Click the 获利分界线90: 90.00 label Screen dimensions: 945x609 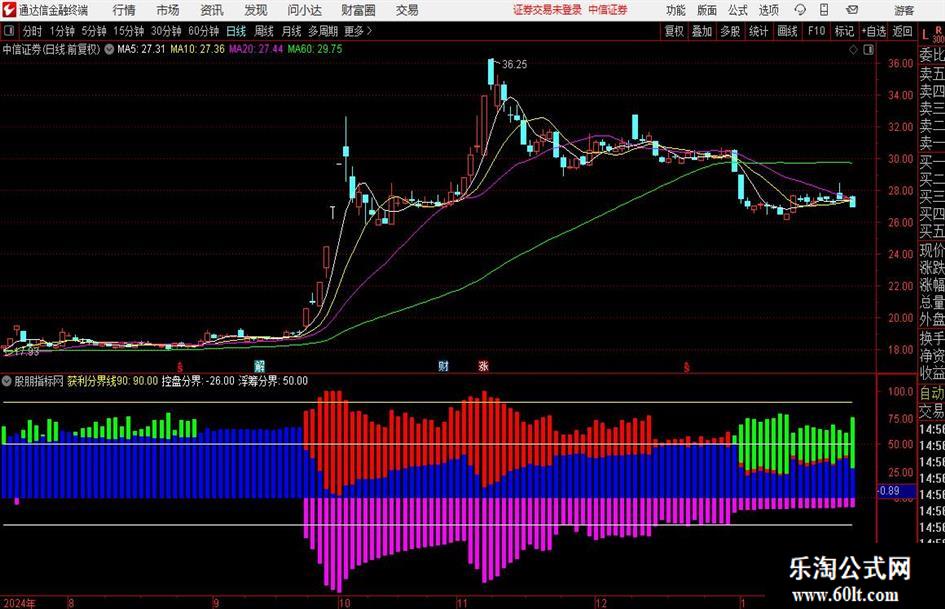coord(112,381)
